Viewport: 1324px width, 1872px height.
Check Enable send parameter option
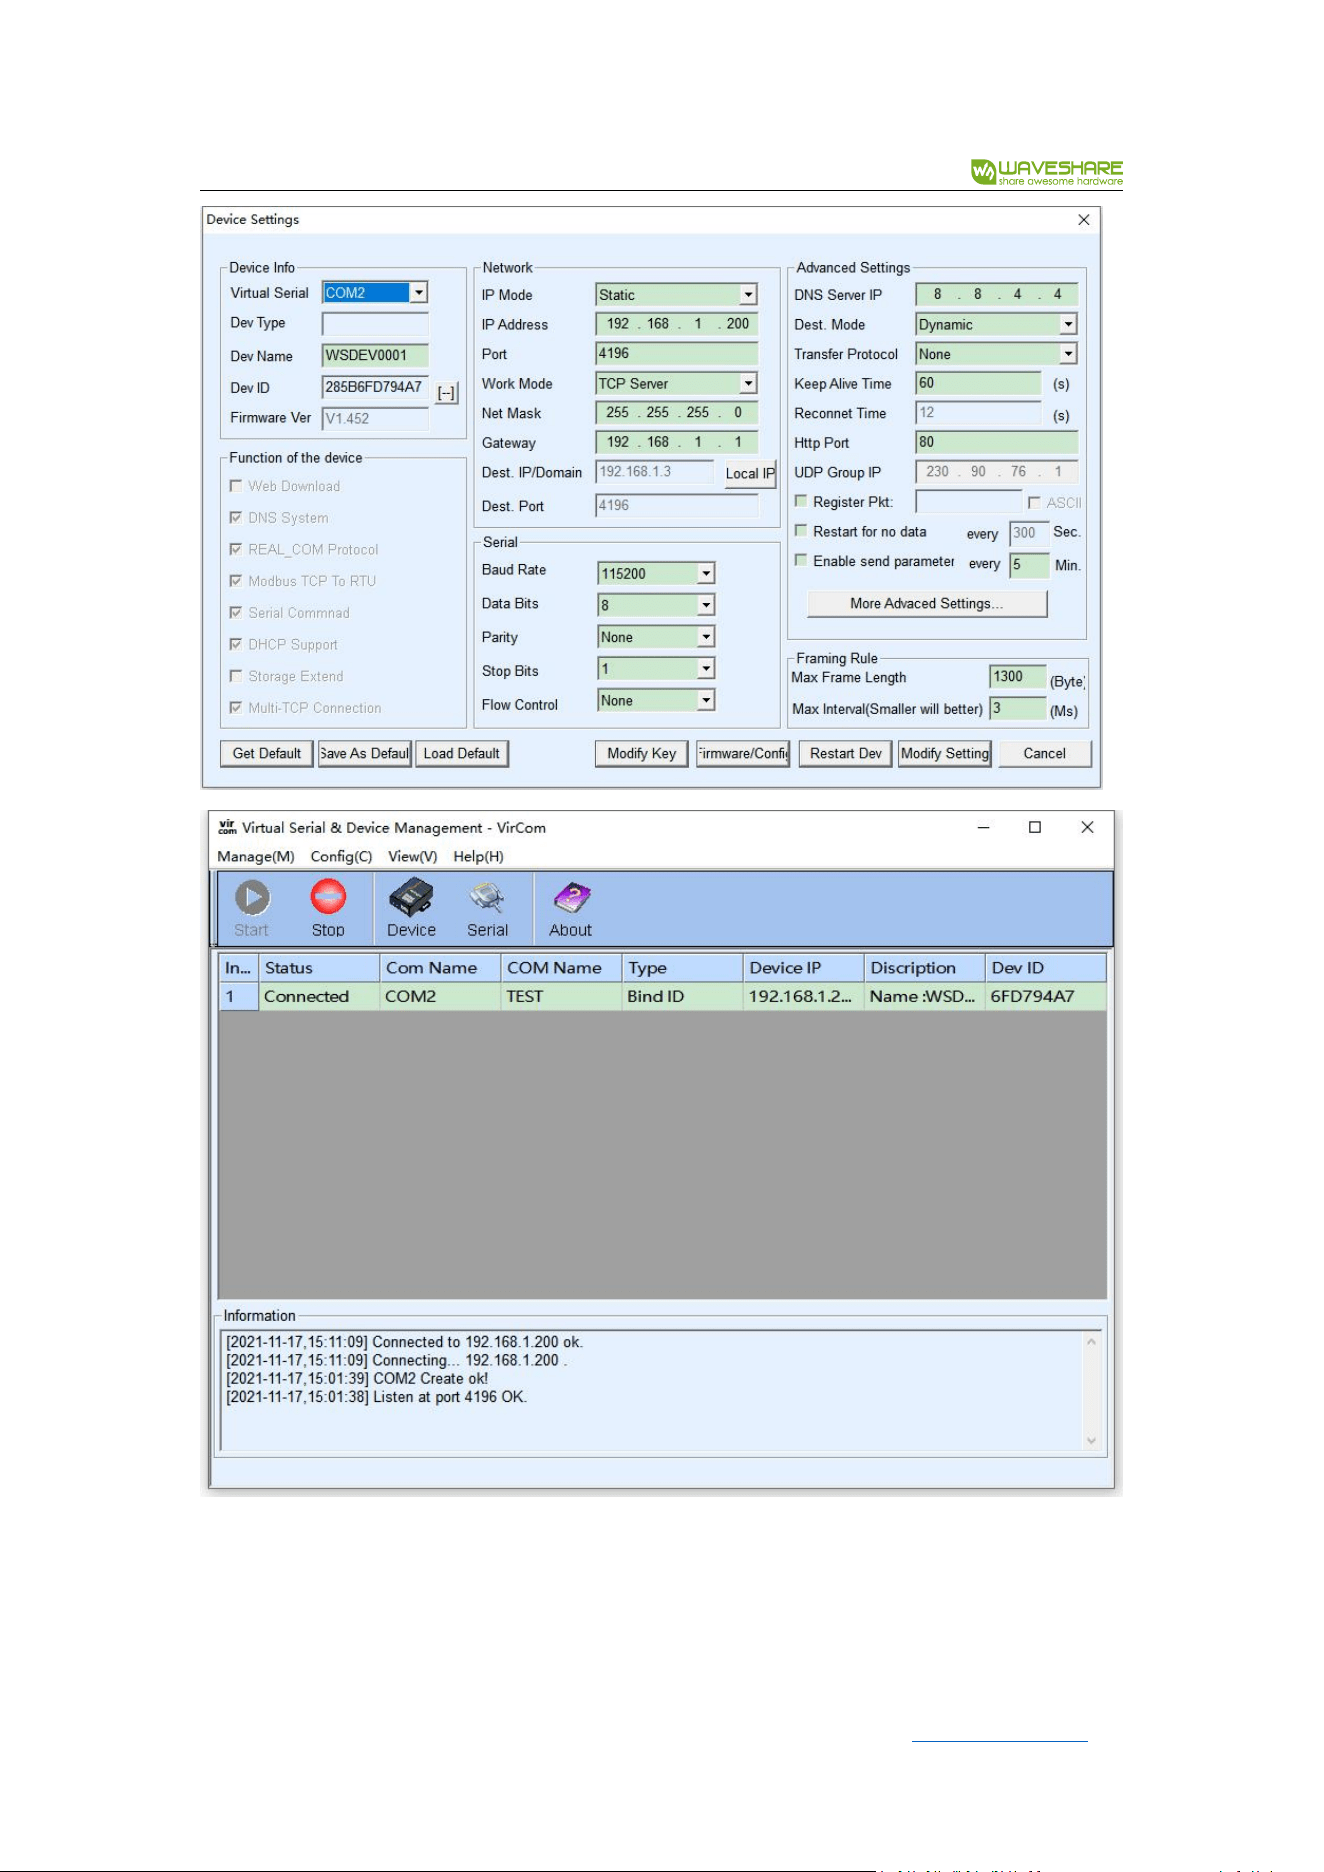[x=801, y=560]
